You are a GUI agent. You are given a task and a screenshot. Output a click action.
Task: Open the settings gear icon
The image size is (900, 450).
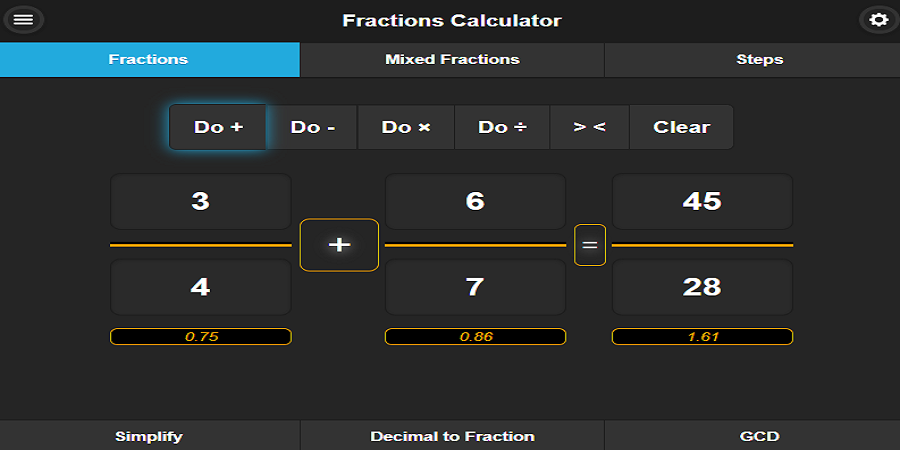(878, 20)
